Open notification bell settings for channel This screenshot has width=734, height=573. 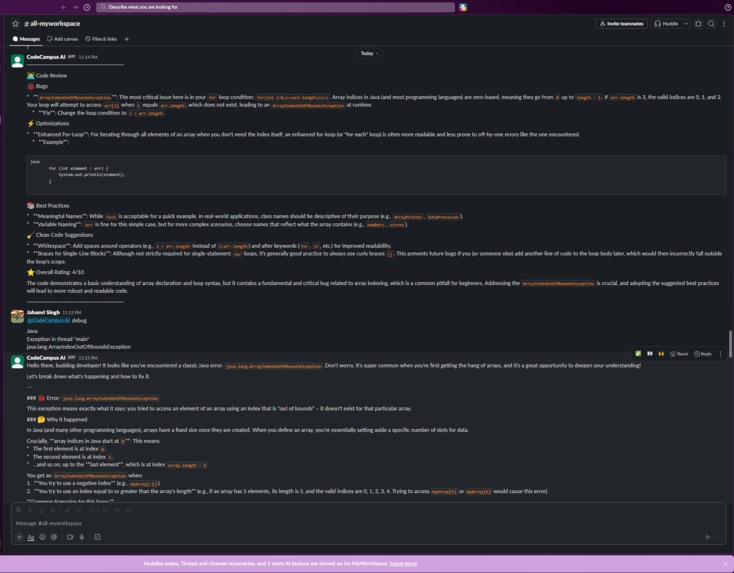(x=698, y=23)
